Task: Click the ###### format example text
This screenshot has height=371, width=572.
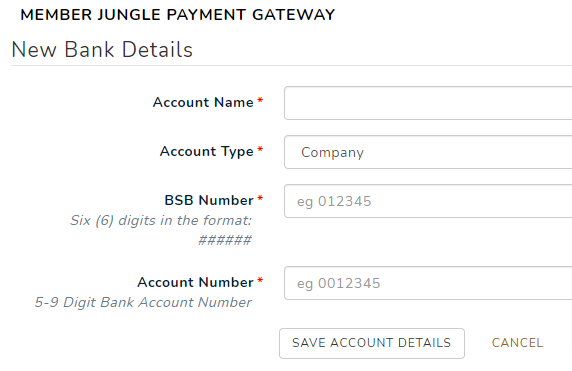Action: pos(225,240)
